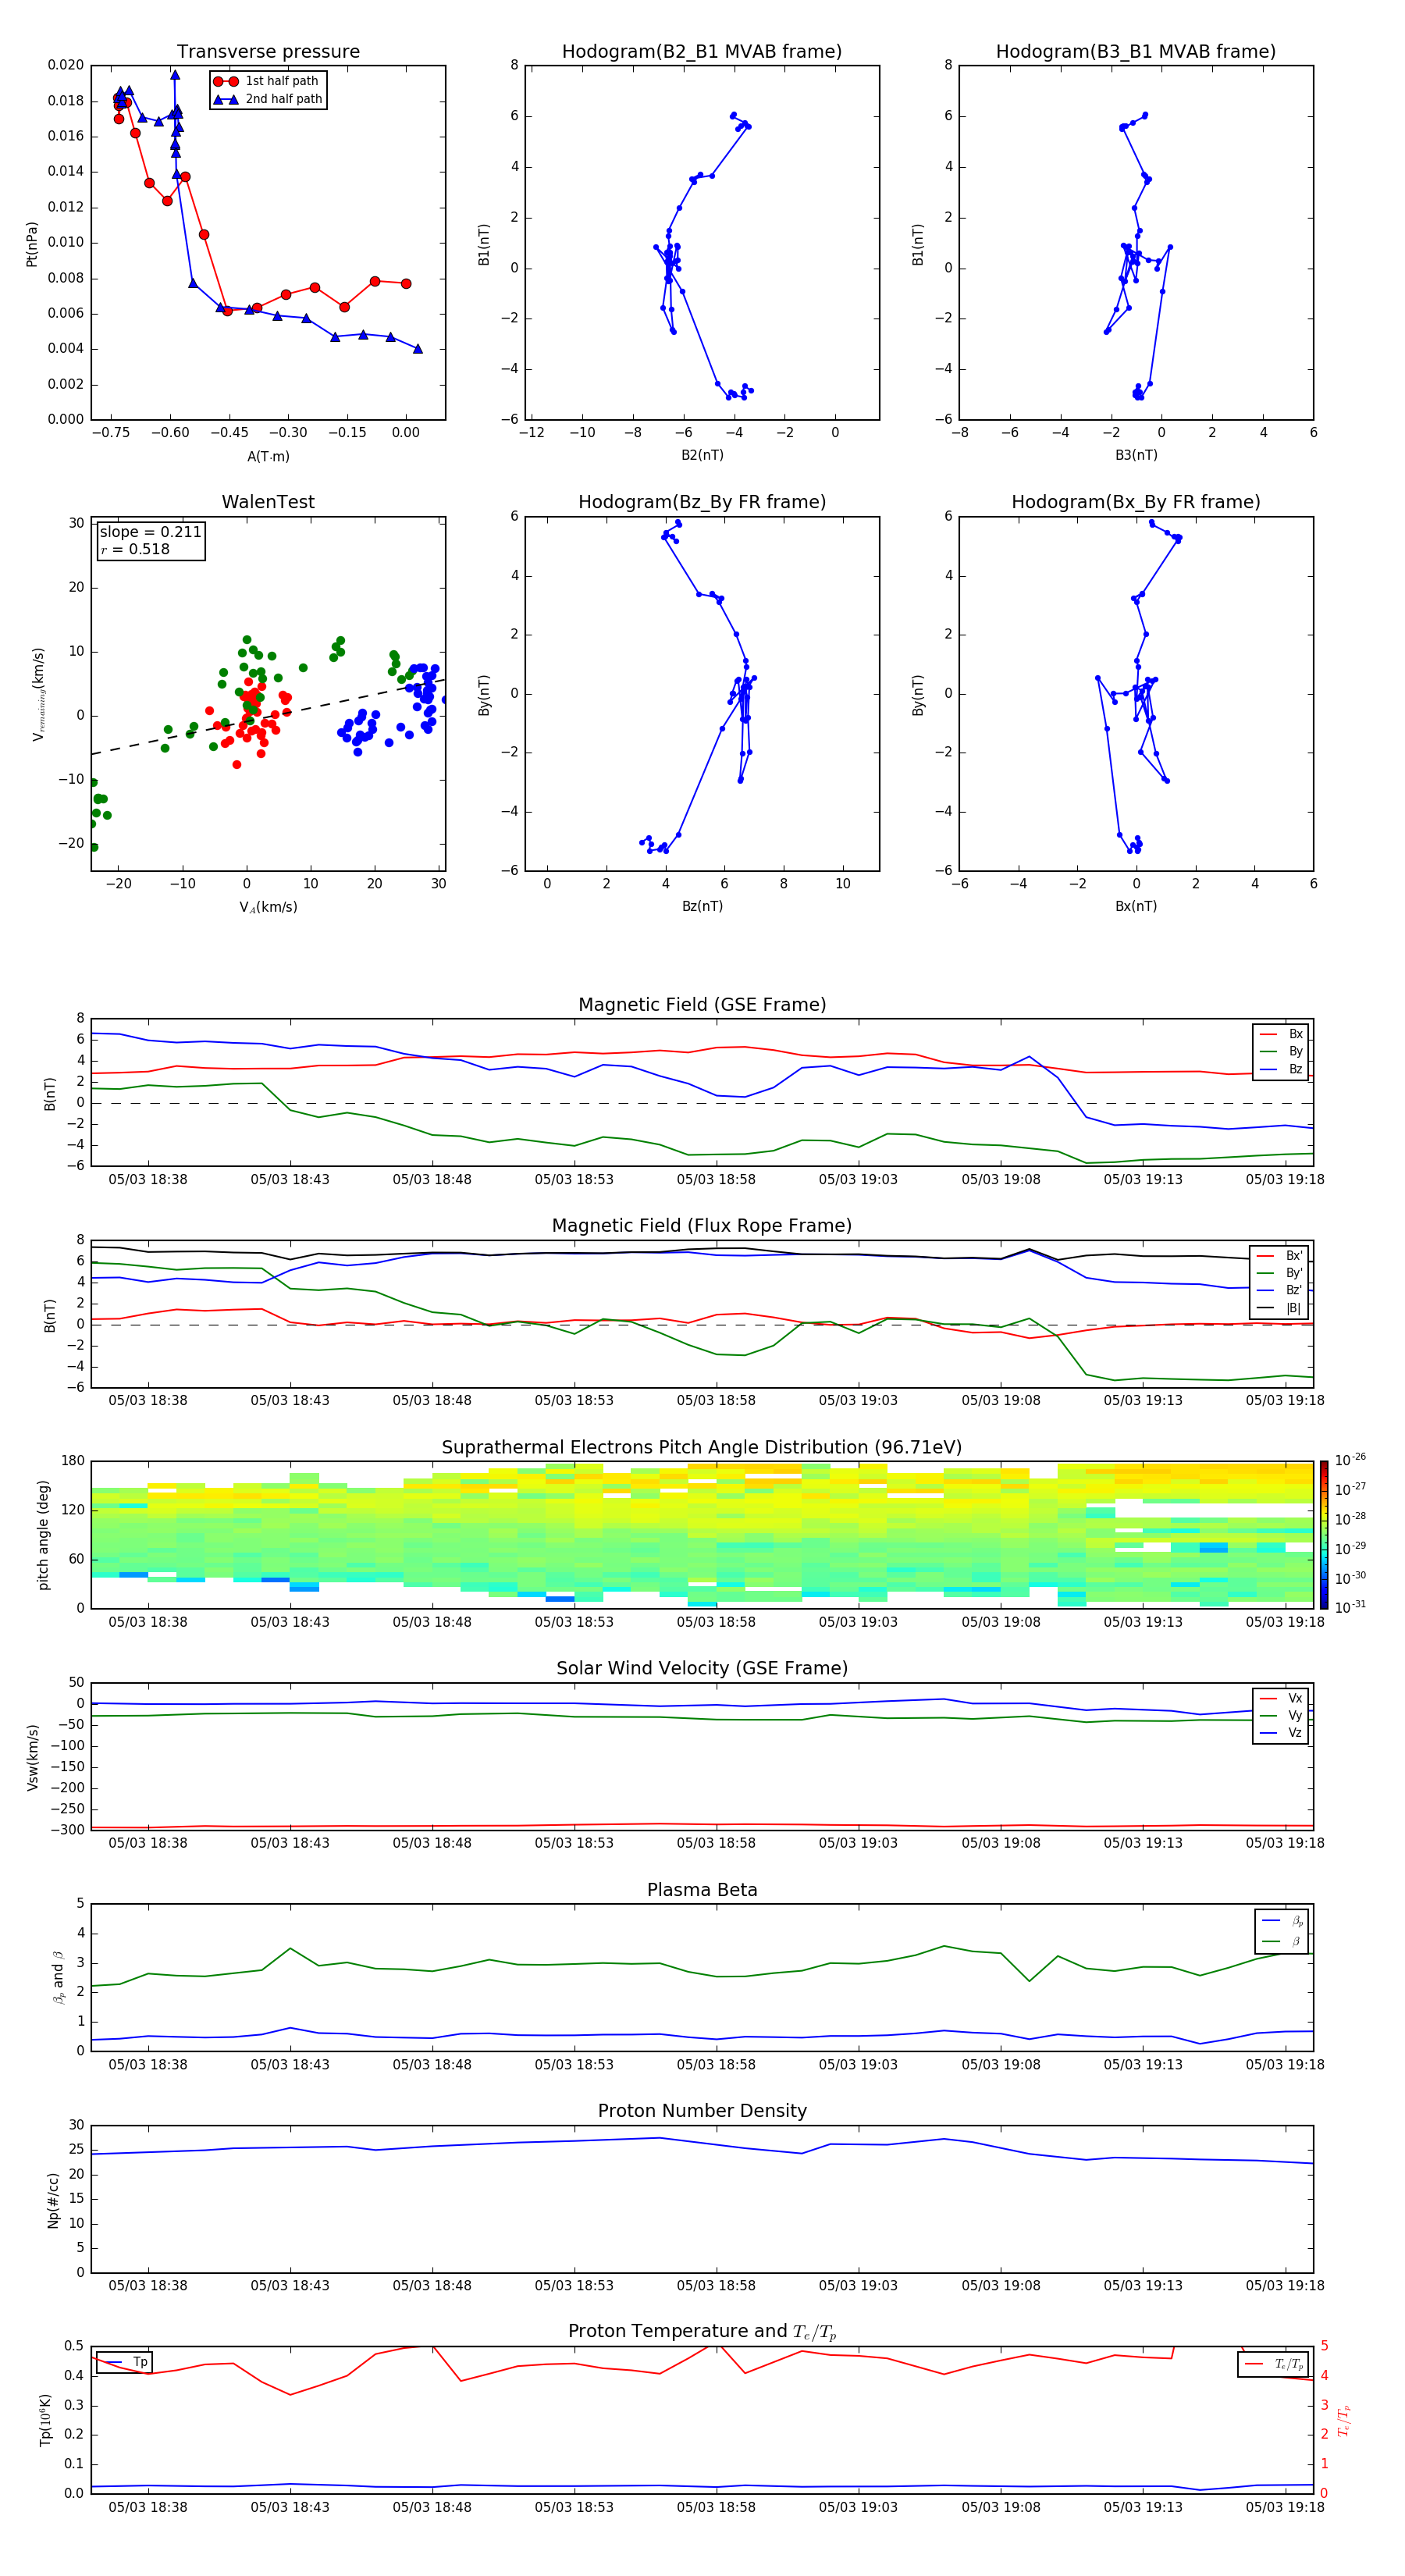Click the 'Transverse pressure' plot title
Screen dimensions: 1405x2576
pyautogui.click(x=268, y=52)
